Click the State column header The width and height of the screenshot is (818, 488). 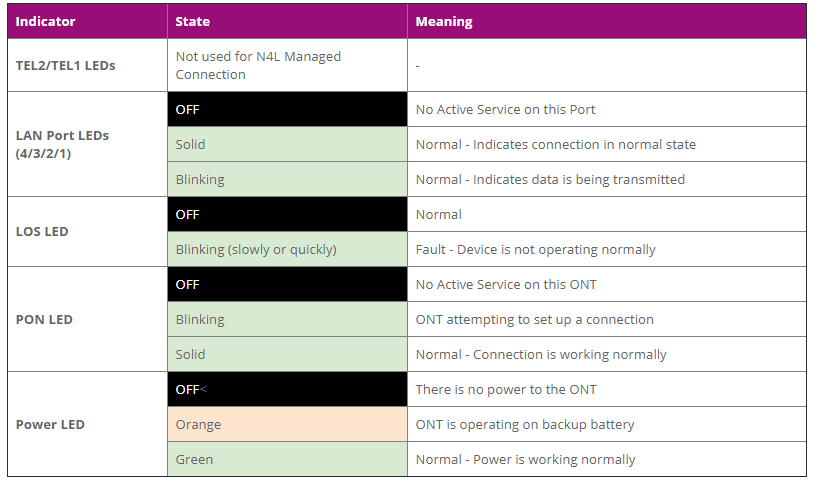[x=192, y=21]
